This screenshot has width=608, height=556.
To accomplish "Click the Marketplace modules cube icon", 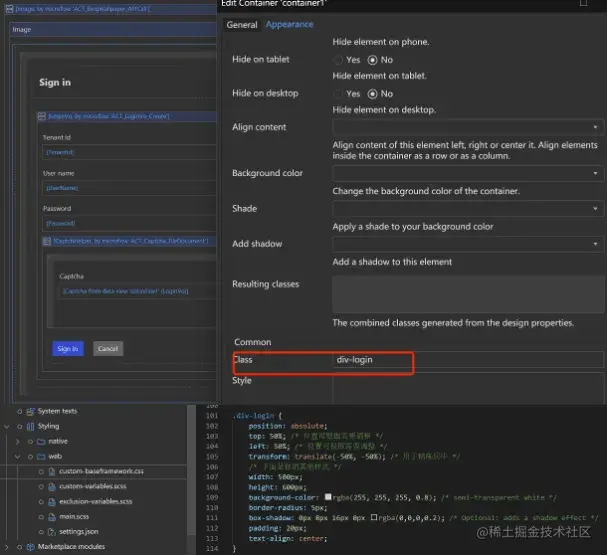I will 30,547.
